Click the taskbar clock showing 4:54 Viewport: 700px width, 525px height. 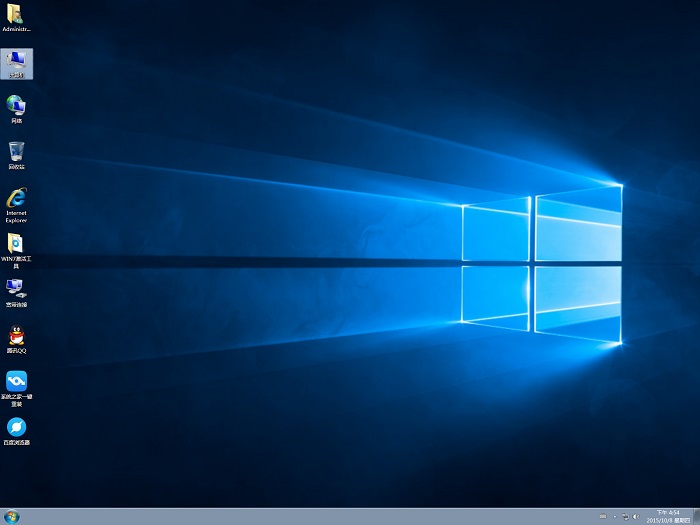[666, 512]
